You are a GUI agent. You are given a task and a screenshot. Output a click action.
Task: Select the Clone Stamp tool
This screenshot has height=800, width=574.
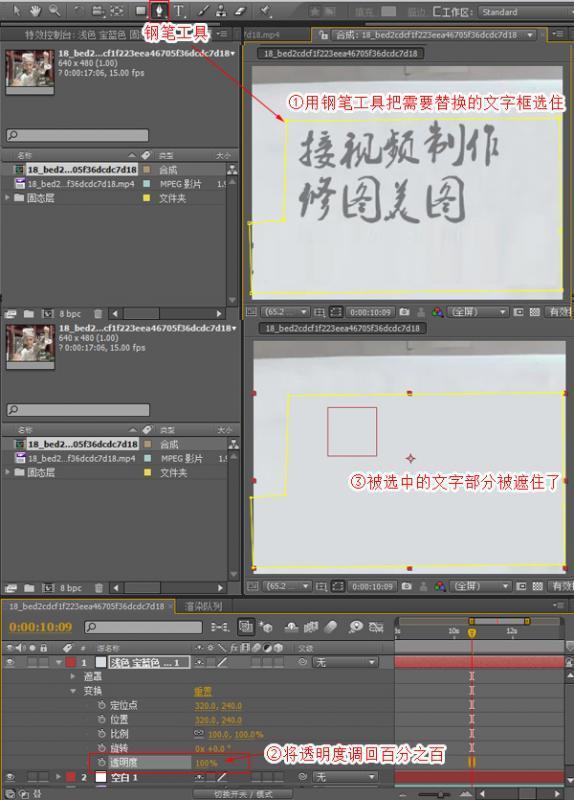(x=221, y=11)
